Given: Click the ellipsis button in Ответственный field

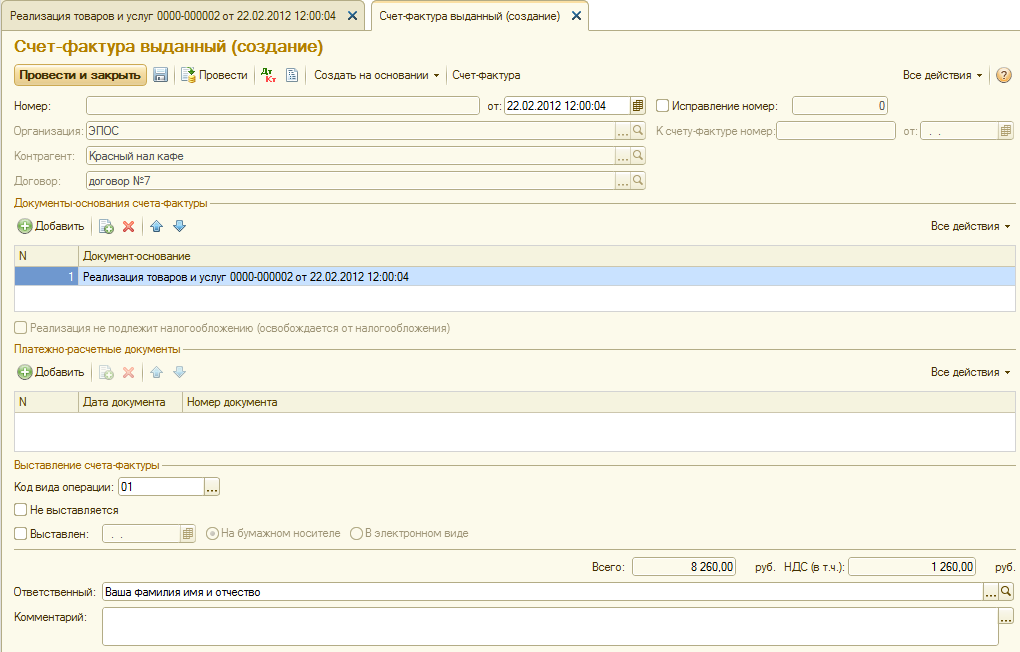Looking at the screenshot, I should coord(991,591).
